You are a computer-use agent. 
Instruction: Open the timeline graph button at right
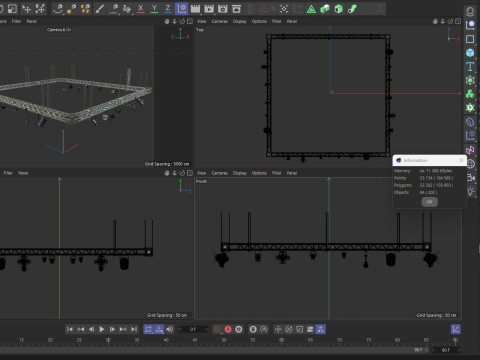tap(456, 329)
